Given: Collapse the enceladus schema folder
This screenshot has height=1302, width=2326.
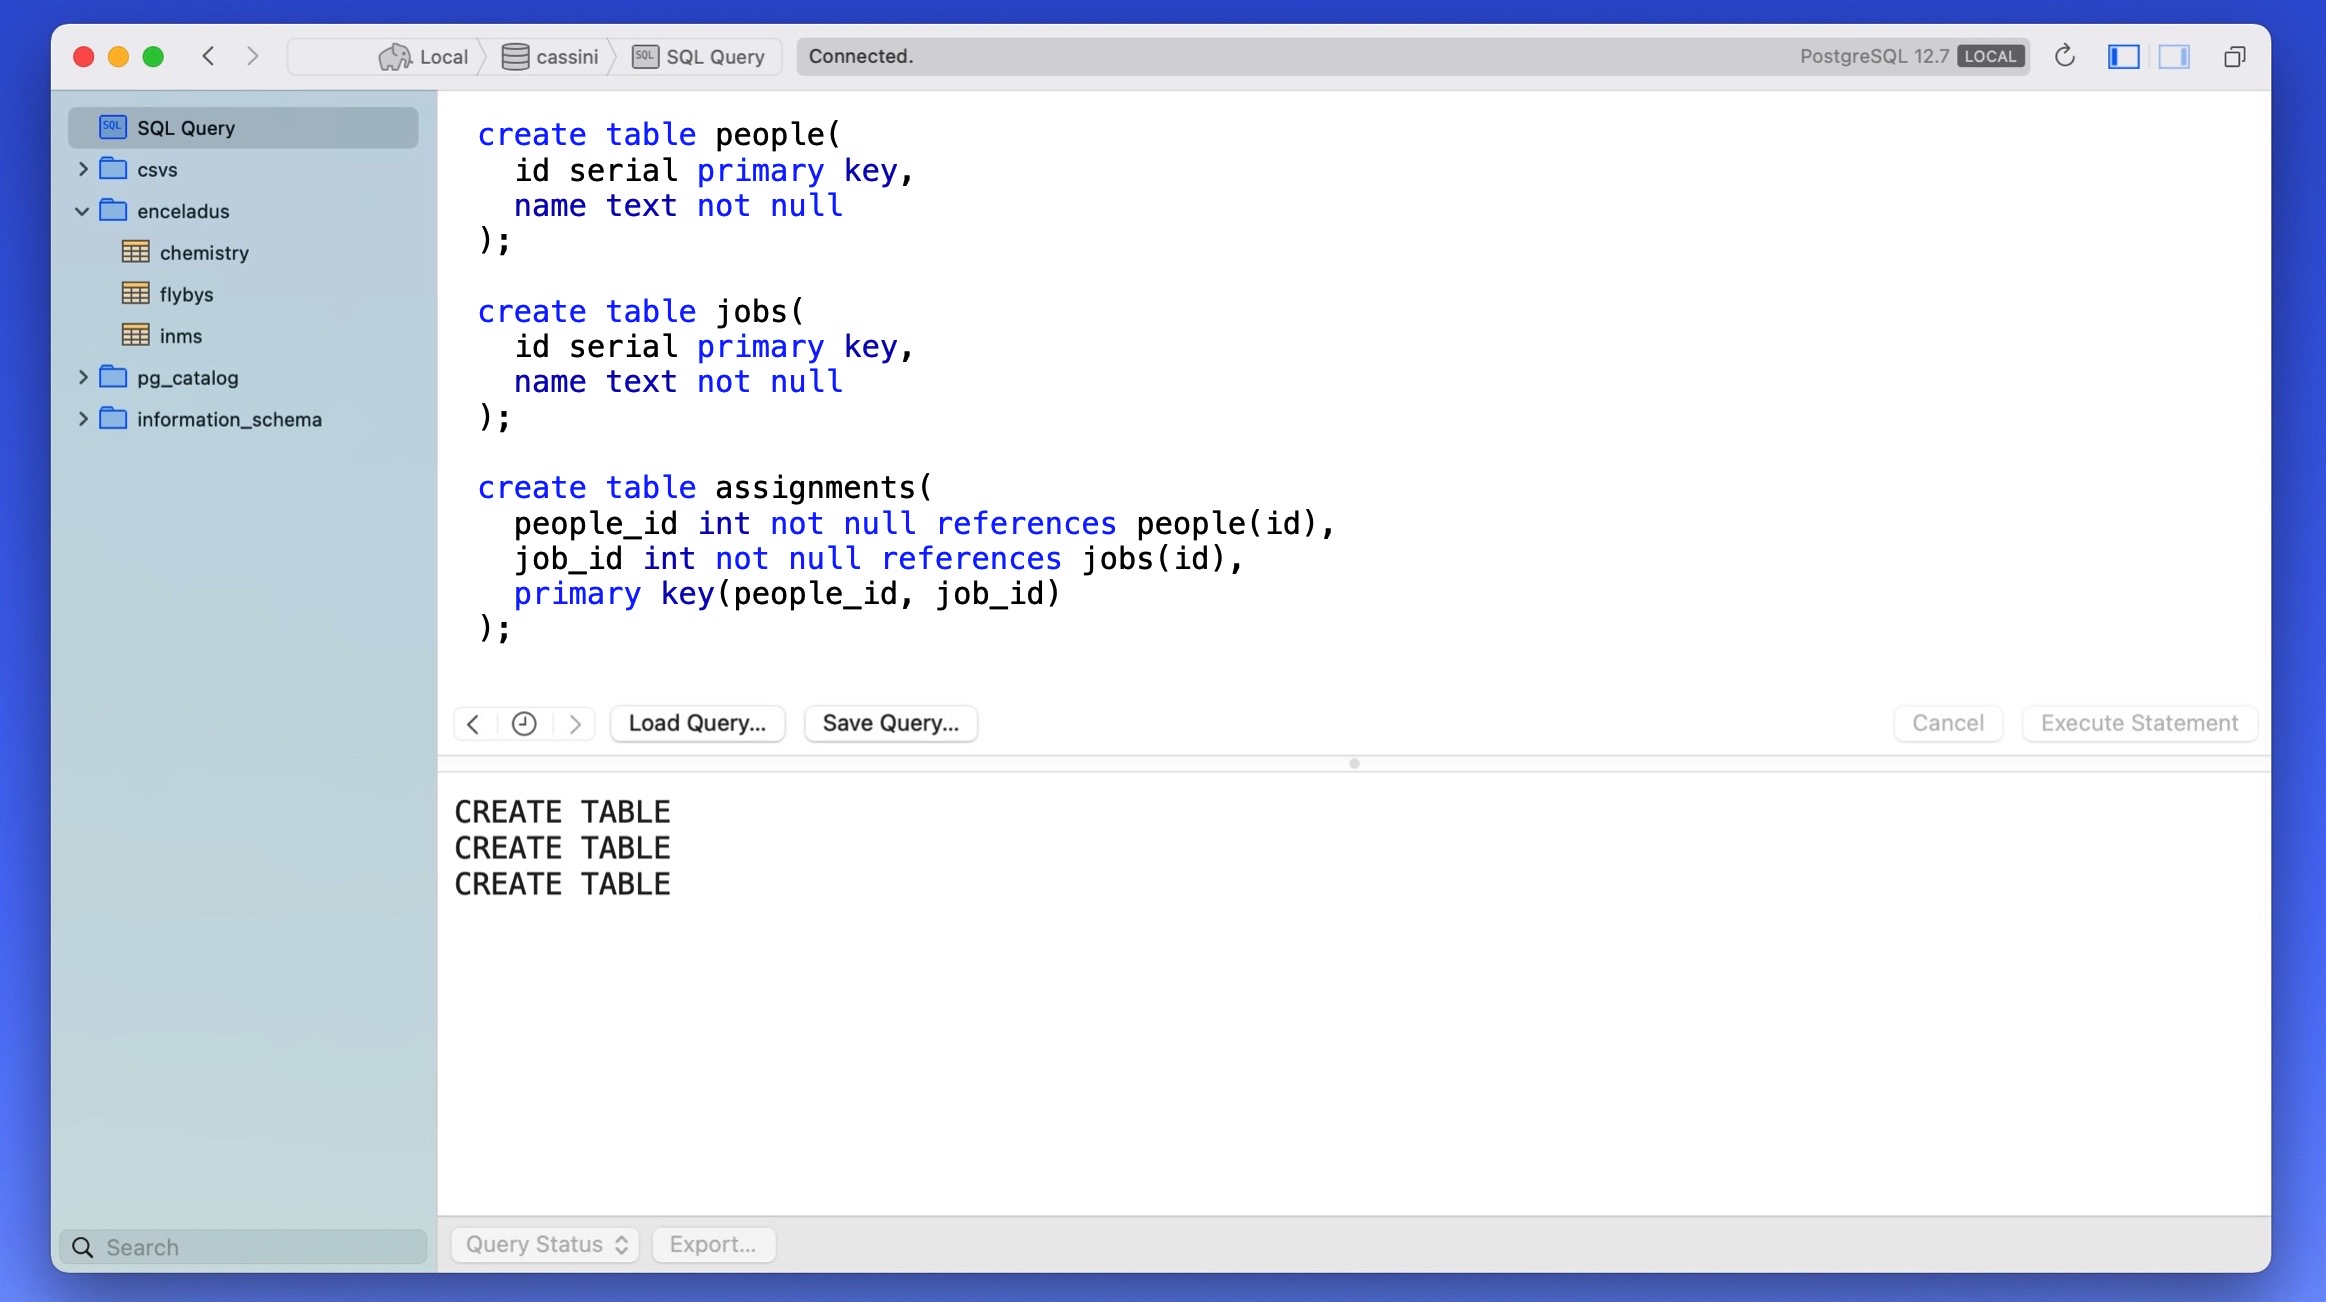Looking at the screenshot, I should tap(82, 211).
